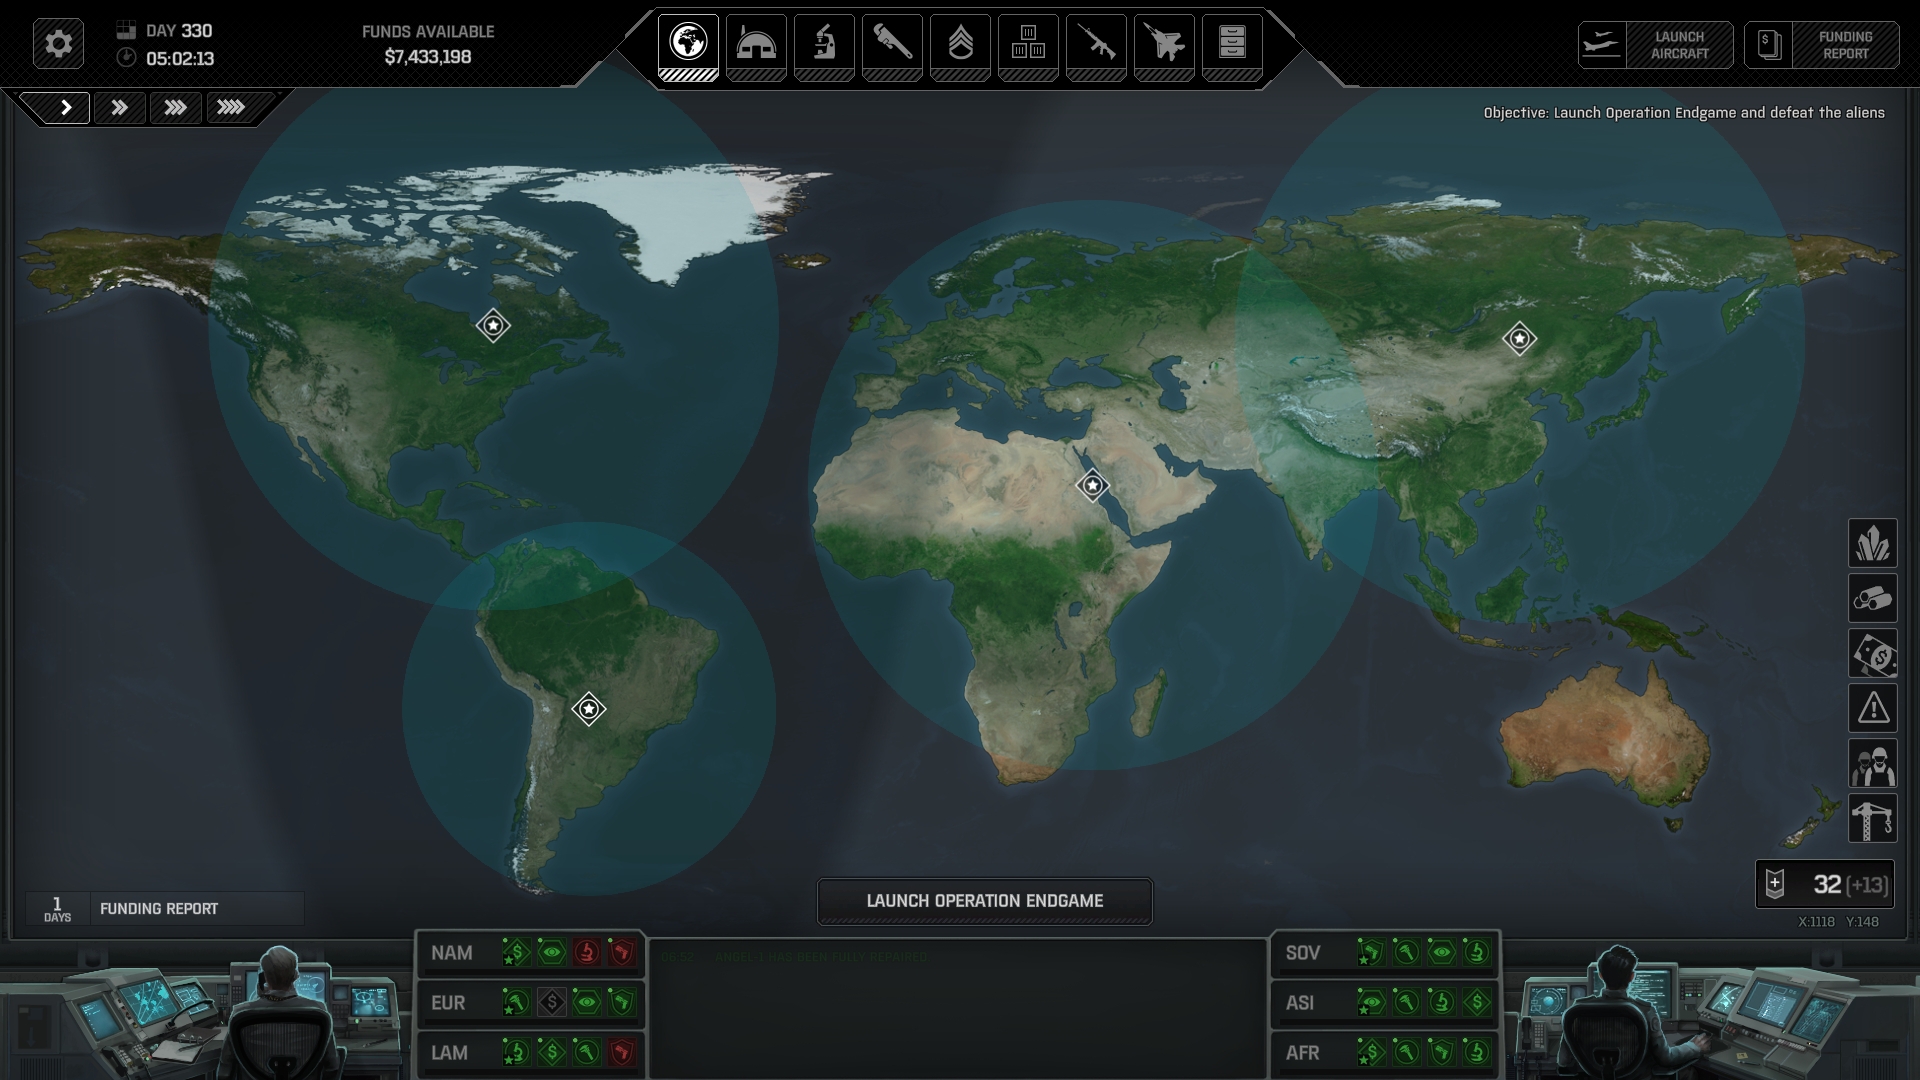
Task: Set time to single-arrow slowest speed
Action: (x=66, y=107)
